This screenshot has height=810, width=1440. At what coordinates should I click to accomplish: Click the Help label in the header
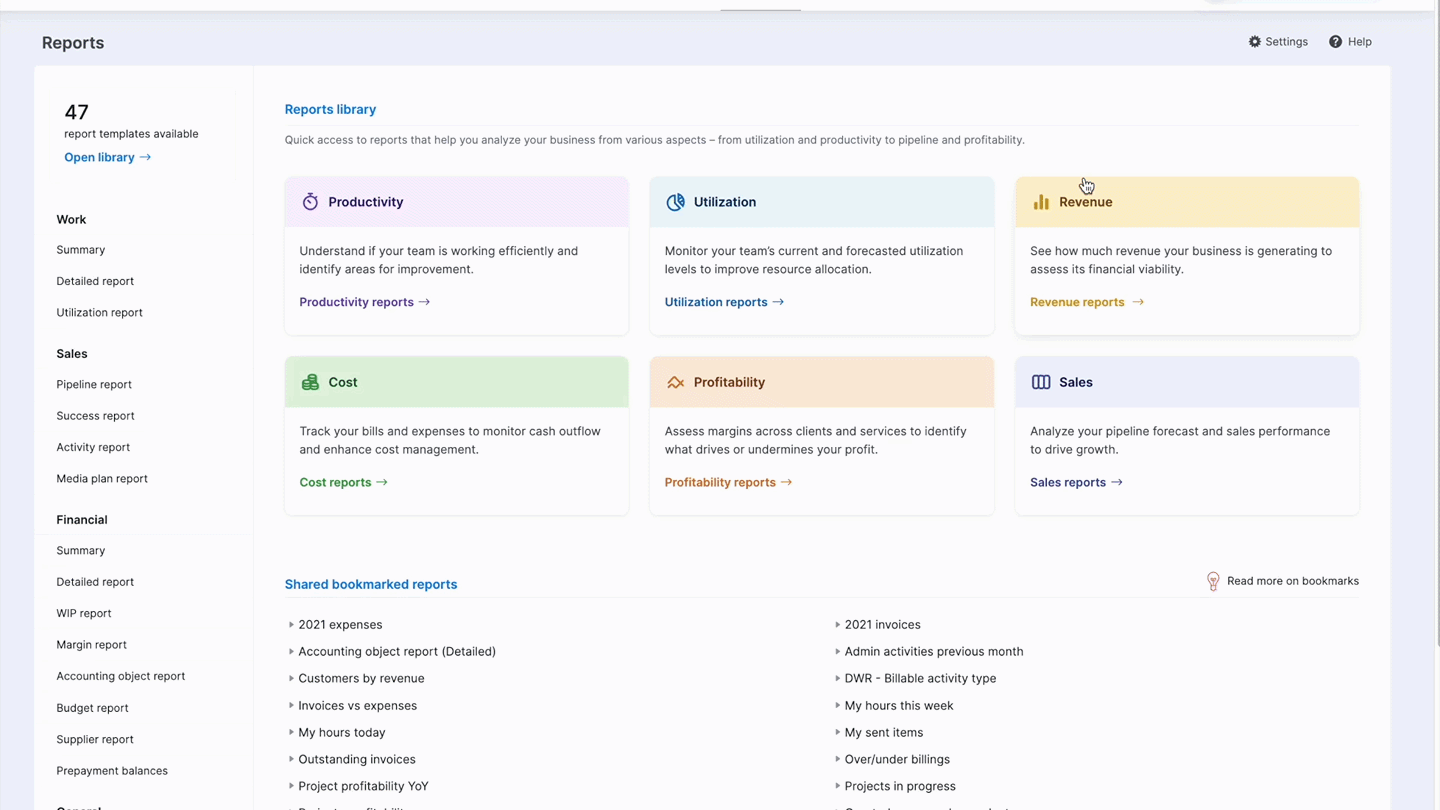[1360, 42]
